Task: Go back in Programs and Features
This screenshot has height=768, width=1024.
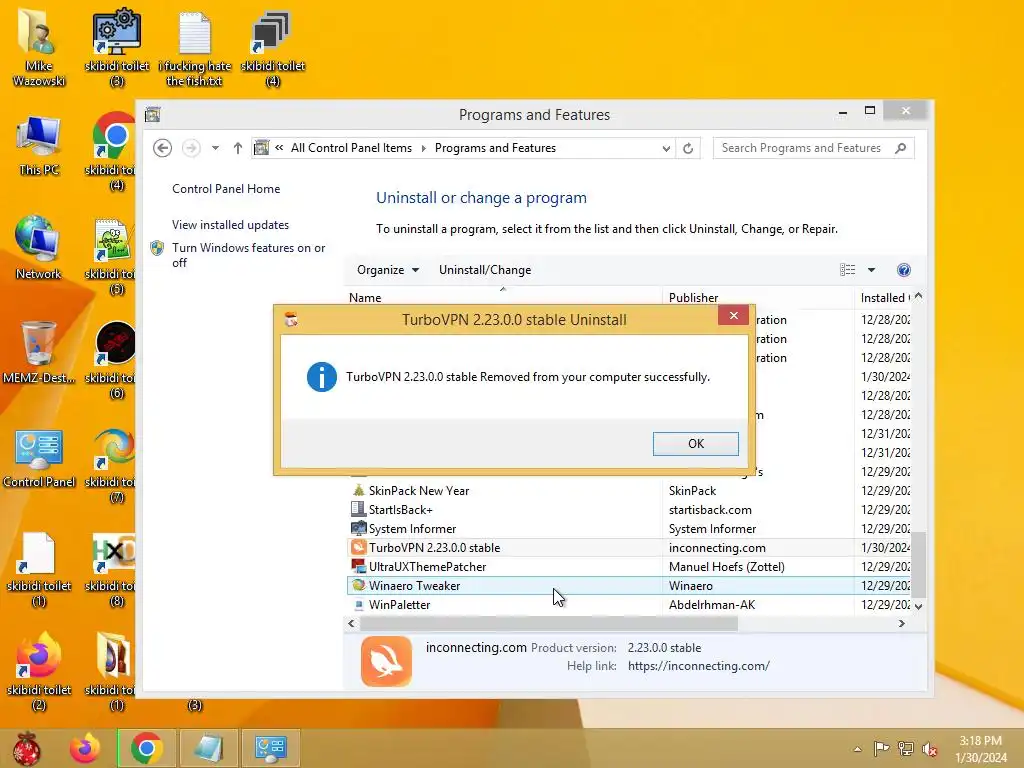Action: coord(163,148)
